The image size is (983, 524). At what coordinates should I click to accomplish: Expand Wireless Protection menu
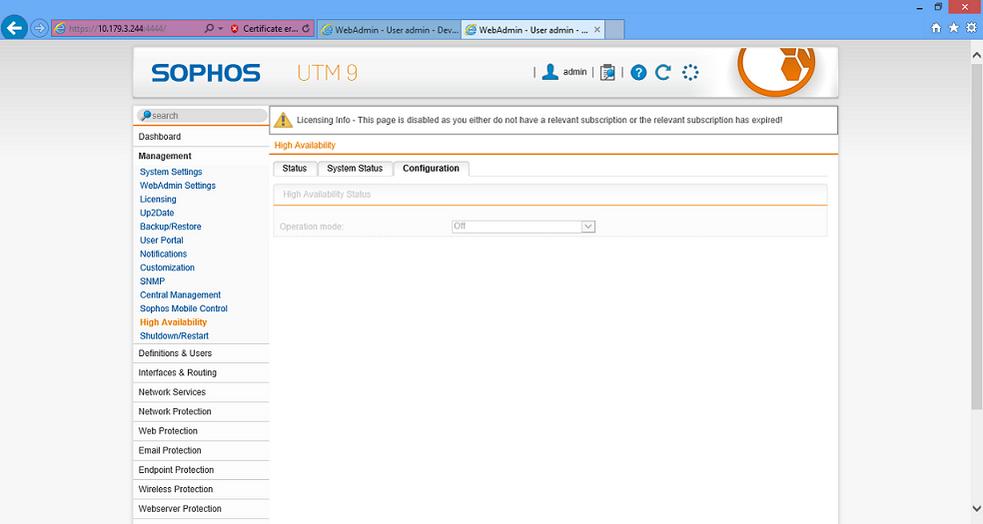coord(201,490)
